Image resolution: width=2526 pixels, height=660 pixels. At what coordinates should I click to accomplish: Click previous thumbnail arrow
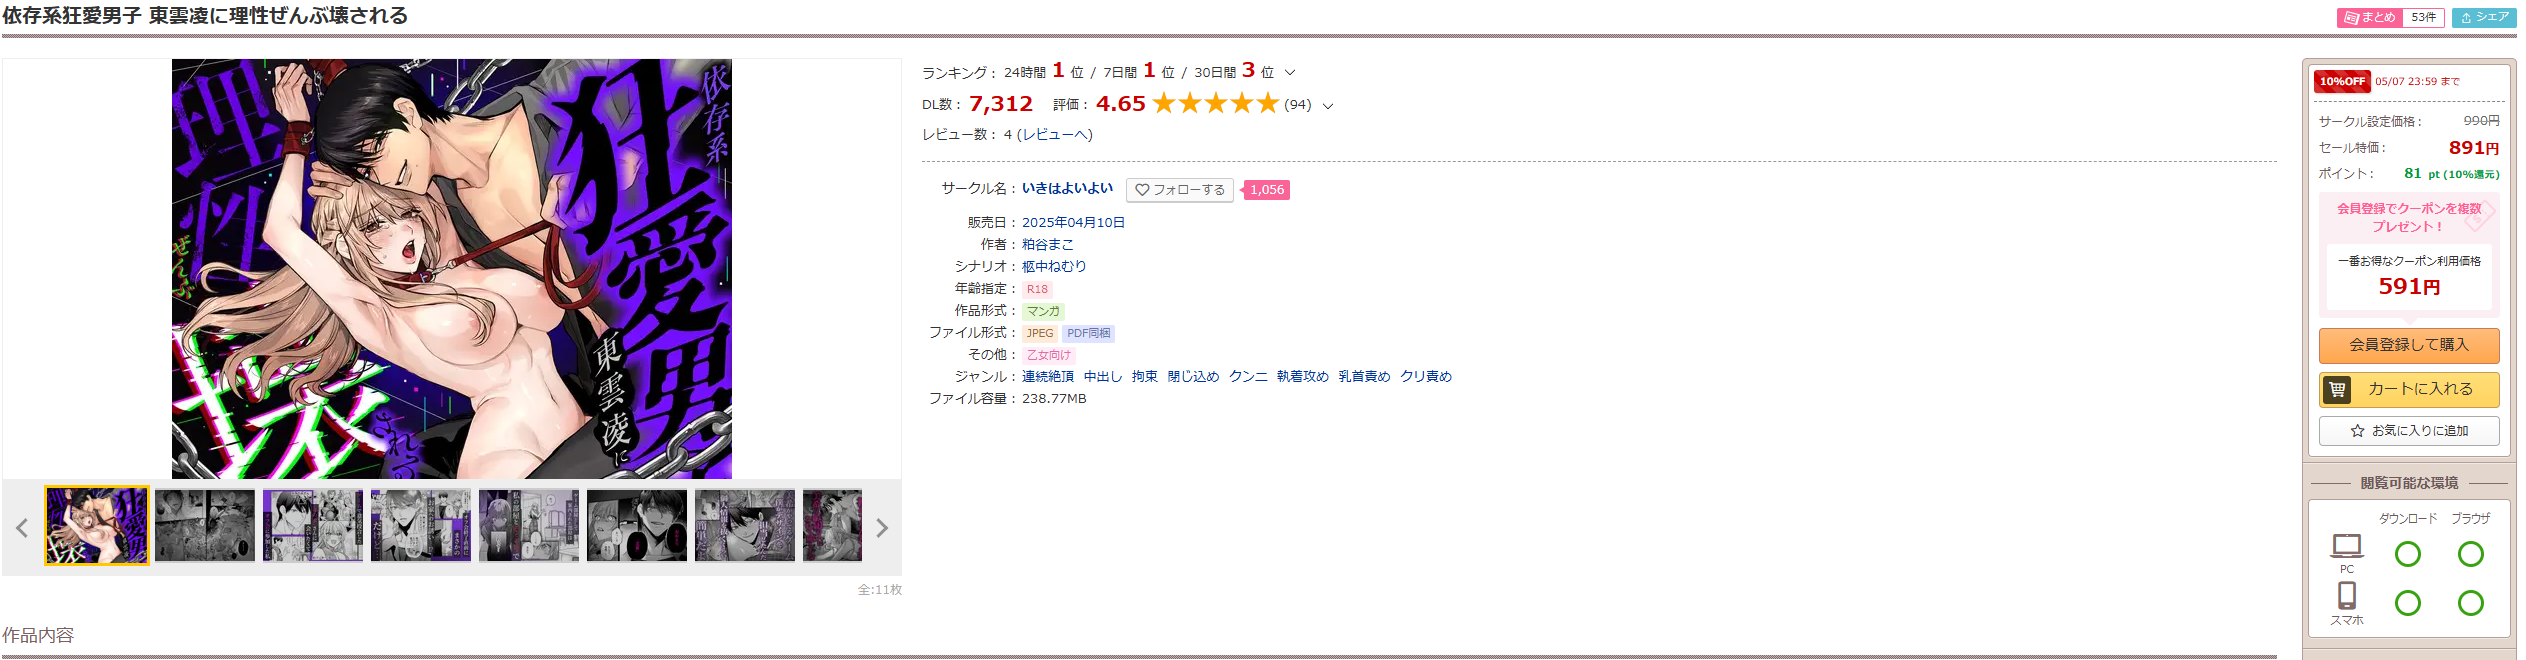(22, 528)
